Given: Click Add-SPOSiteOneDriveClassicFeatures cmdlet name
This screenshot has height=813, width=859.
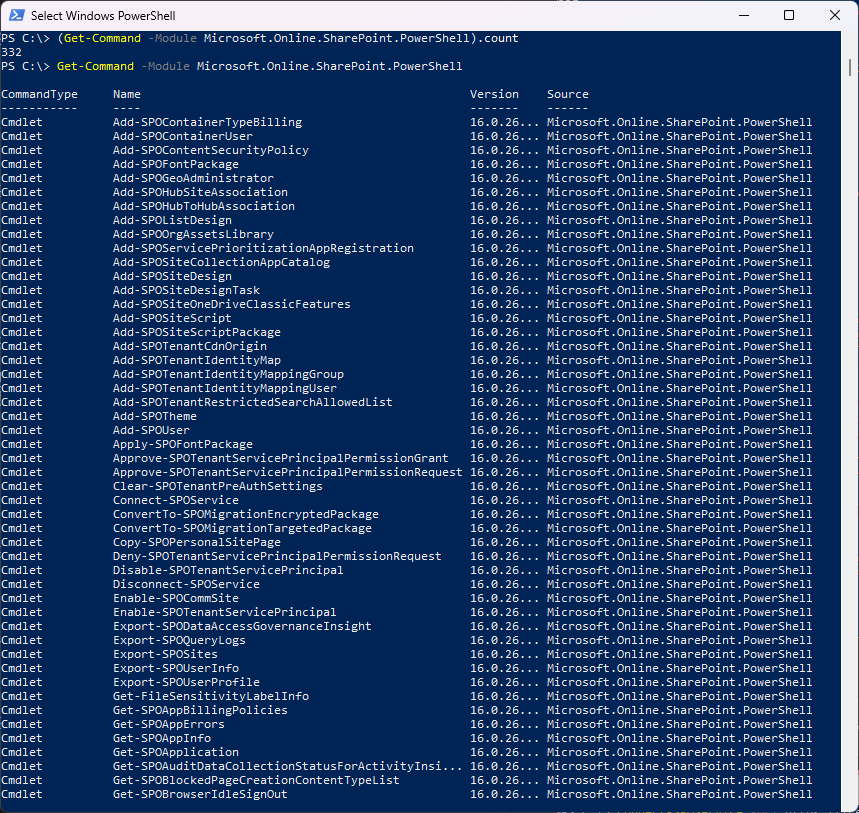Looking at the screenshot, I should 232,304.
